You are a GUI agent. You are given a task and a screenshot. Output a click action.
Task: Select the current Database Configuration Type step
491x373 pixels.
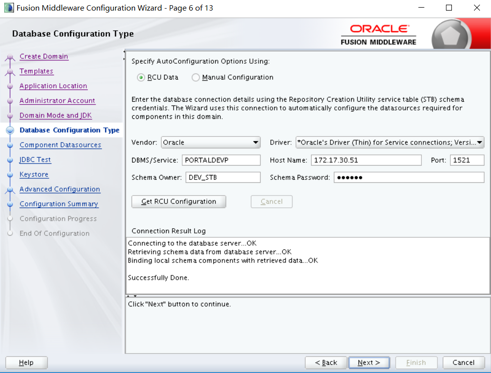point(69,130)
